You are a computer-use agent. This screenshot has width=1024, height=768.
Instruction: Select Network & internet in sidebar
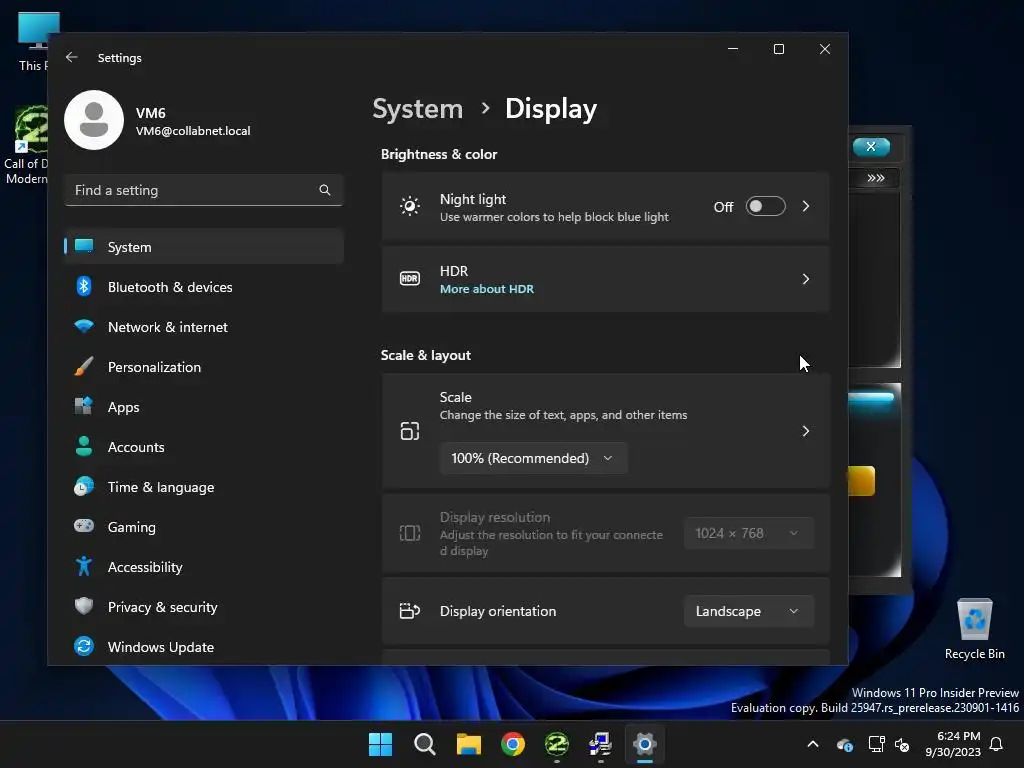click(x=204, y=327)
